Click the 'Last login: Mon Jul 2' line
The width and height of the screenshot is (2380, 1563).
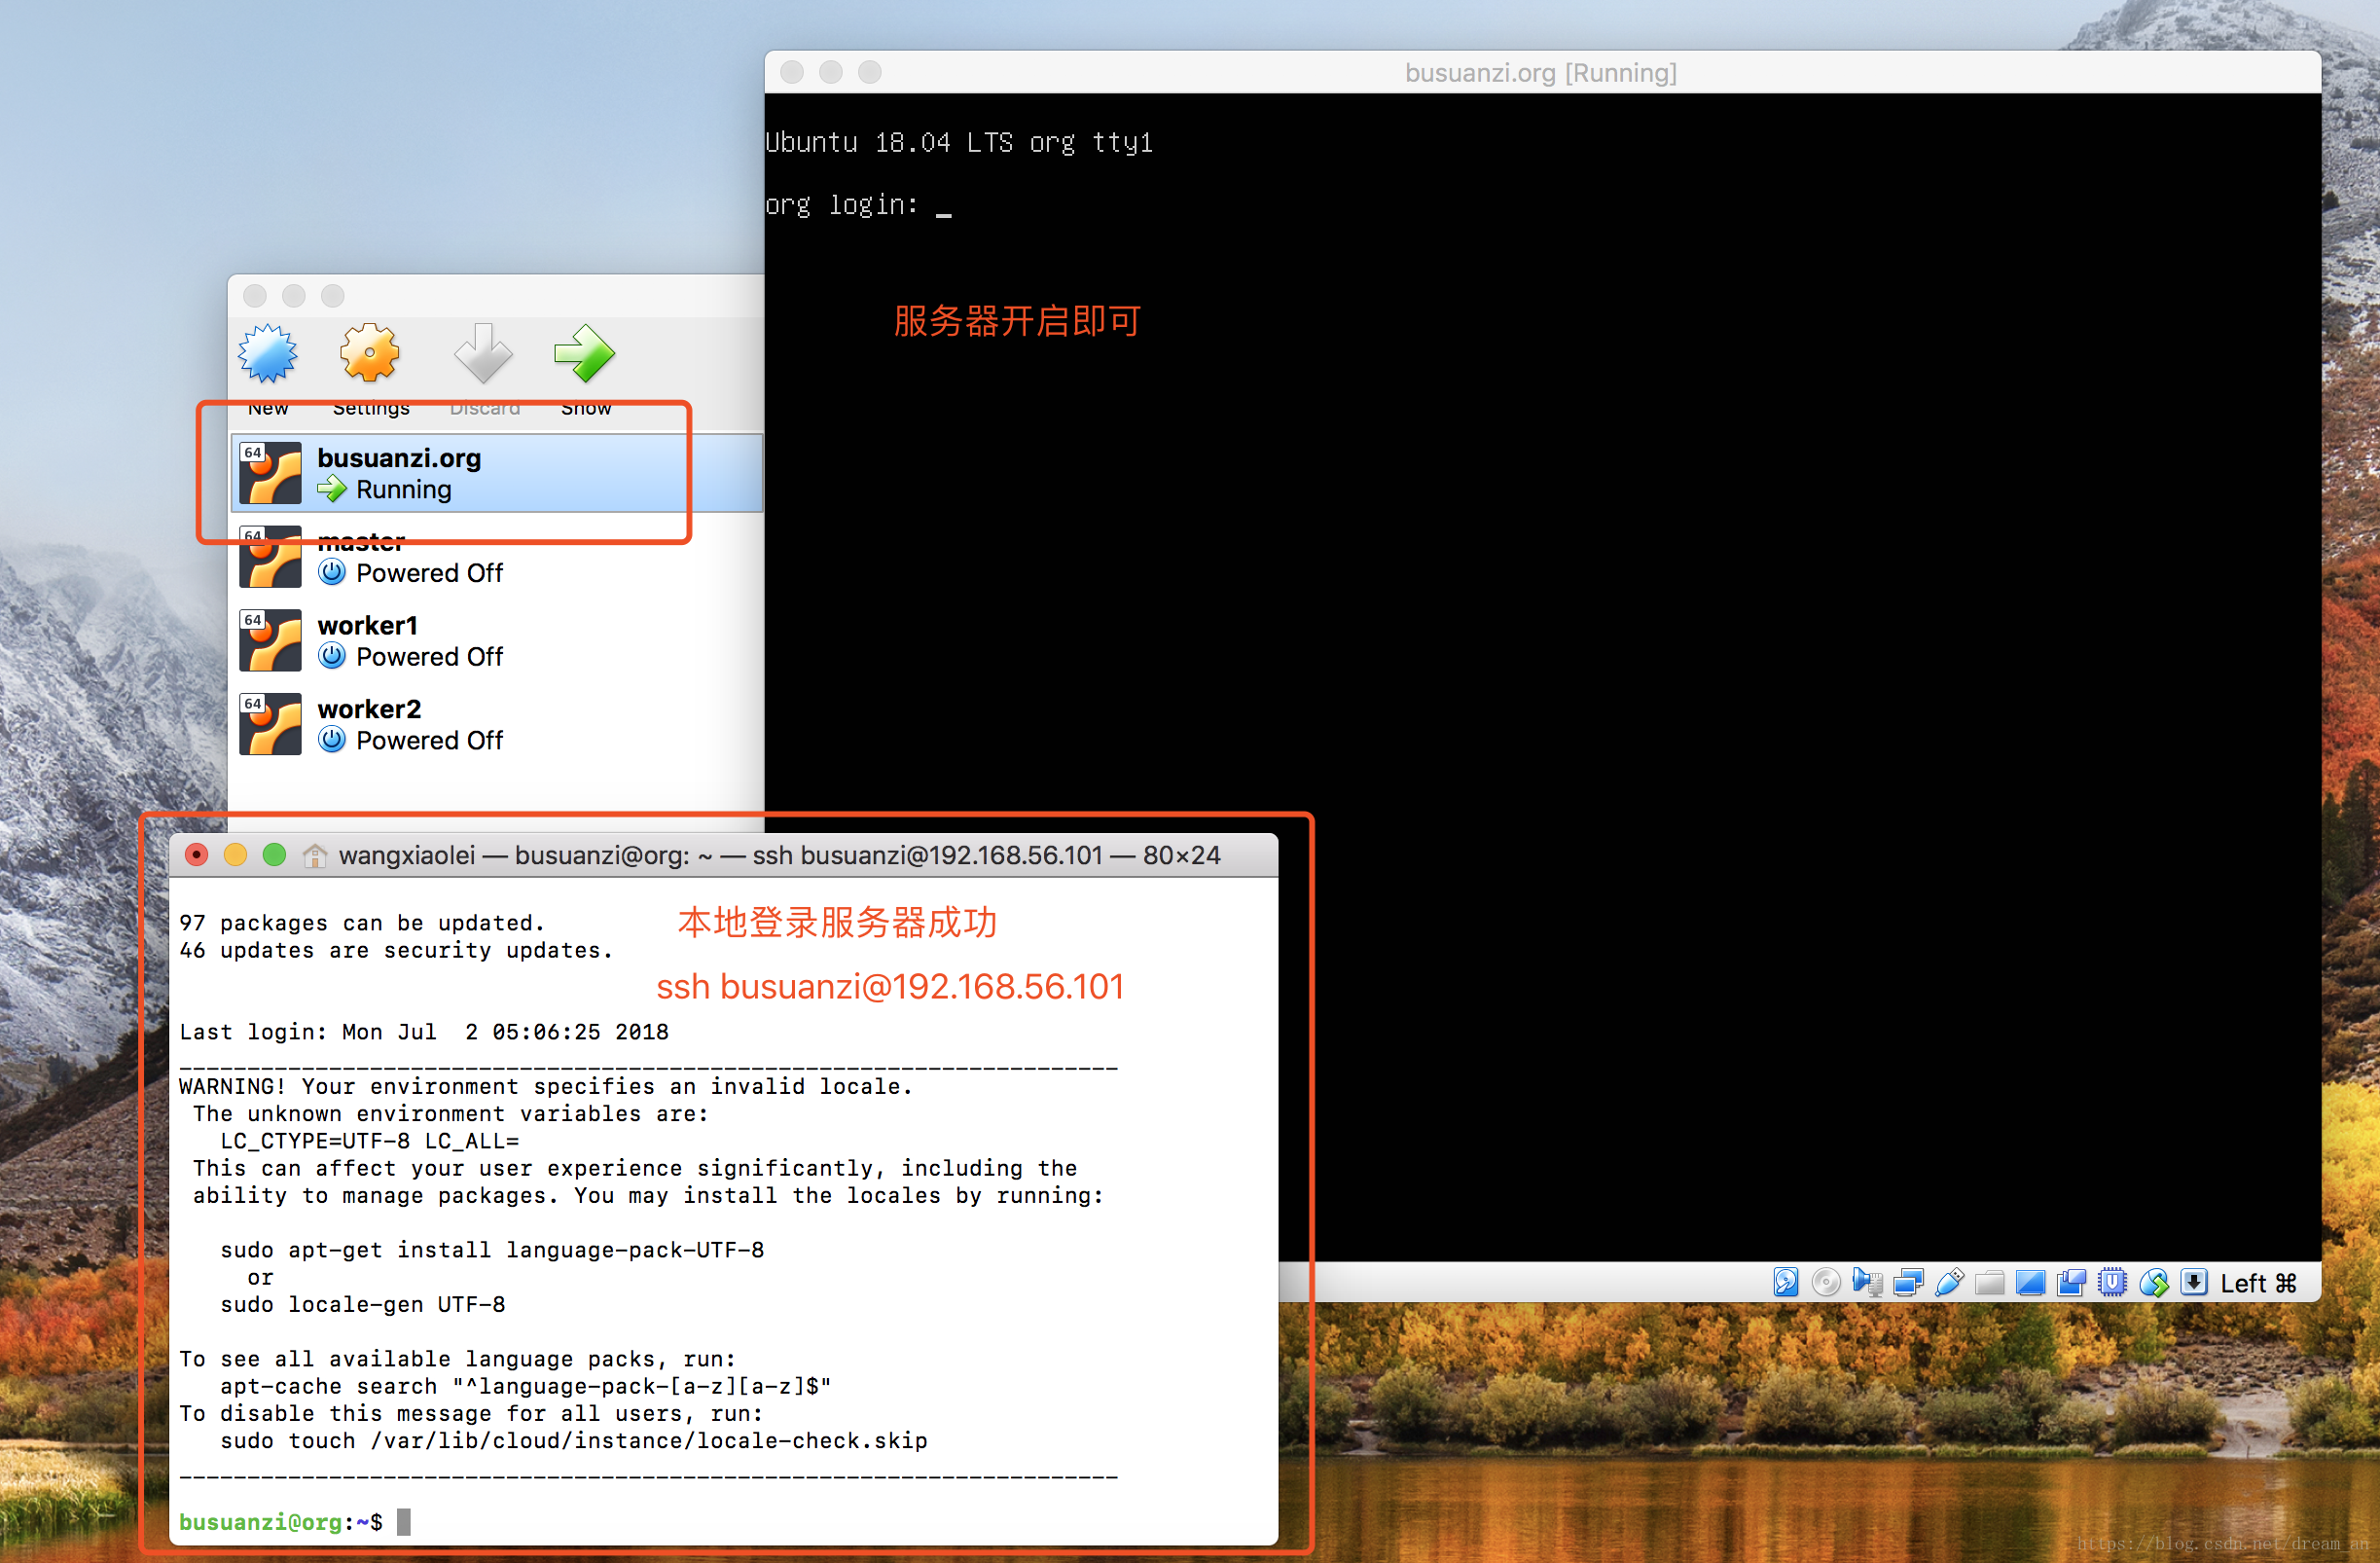[x=424, y=1031]
